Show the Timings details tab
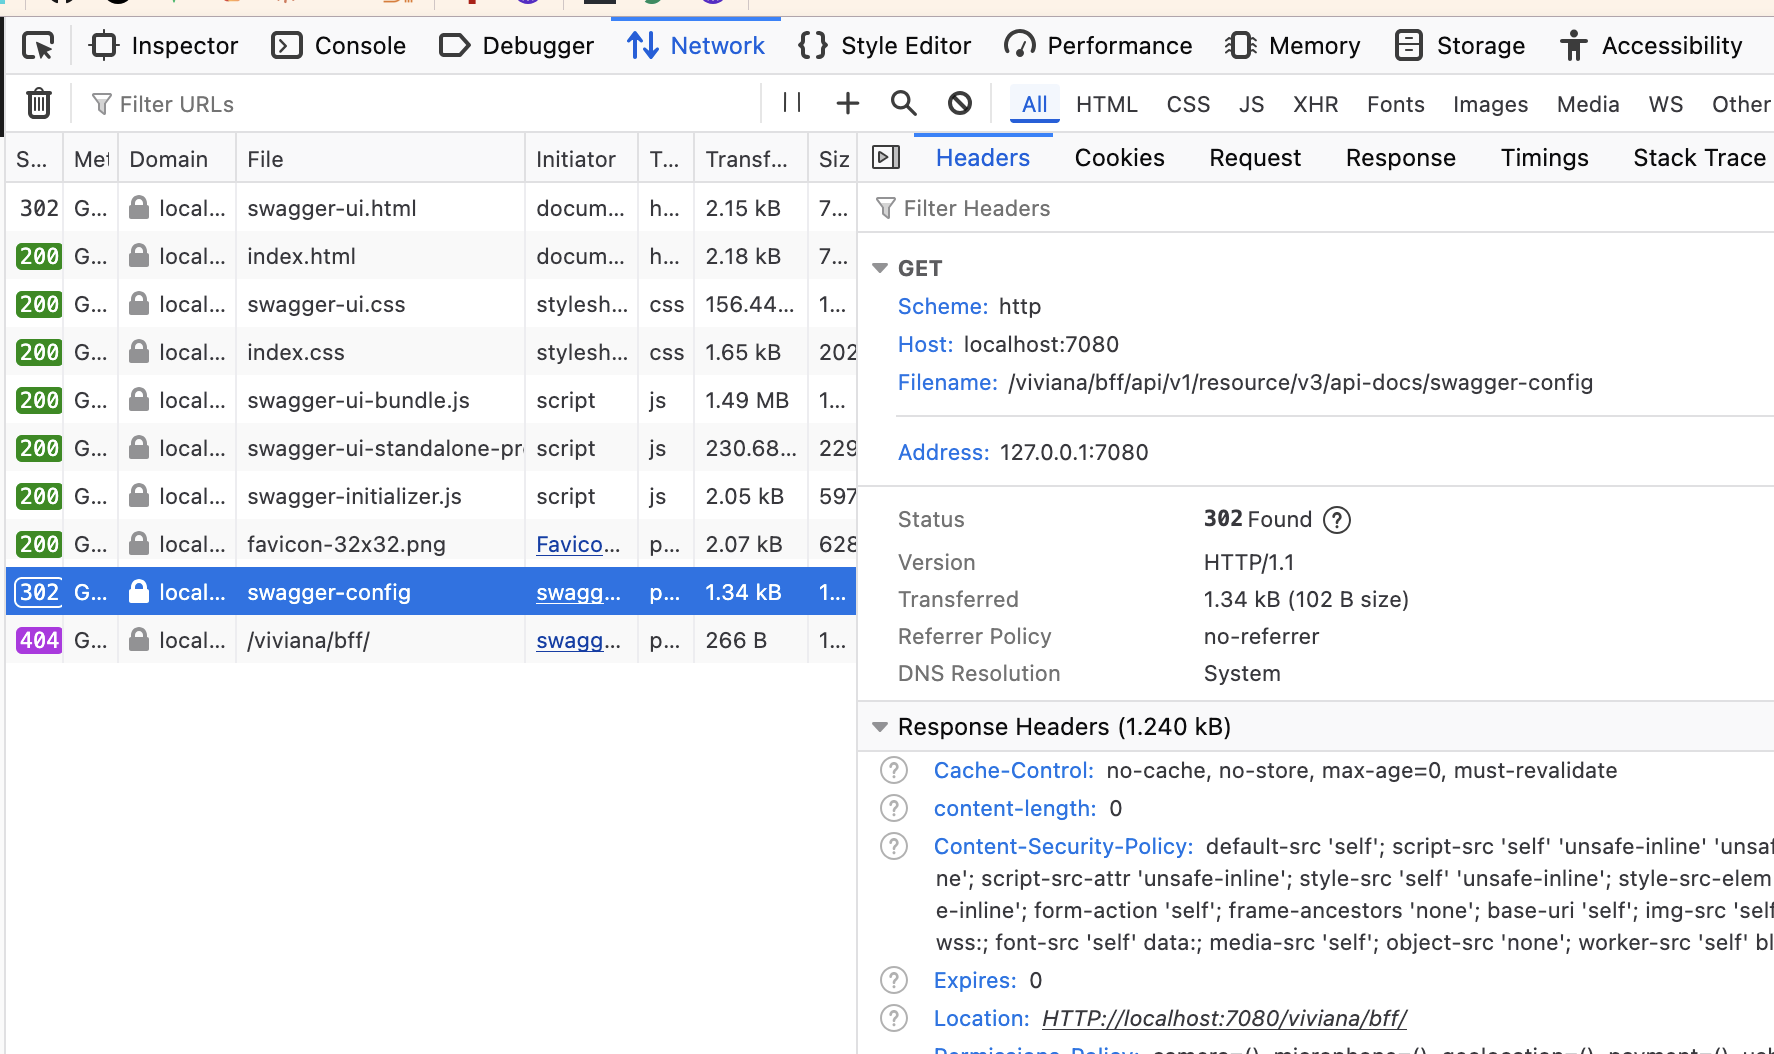 tap(1544, 158)
